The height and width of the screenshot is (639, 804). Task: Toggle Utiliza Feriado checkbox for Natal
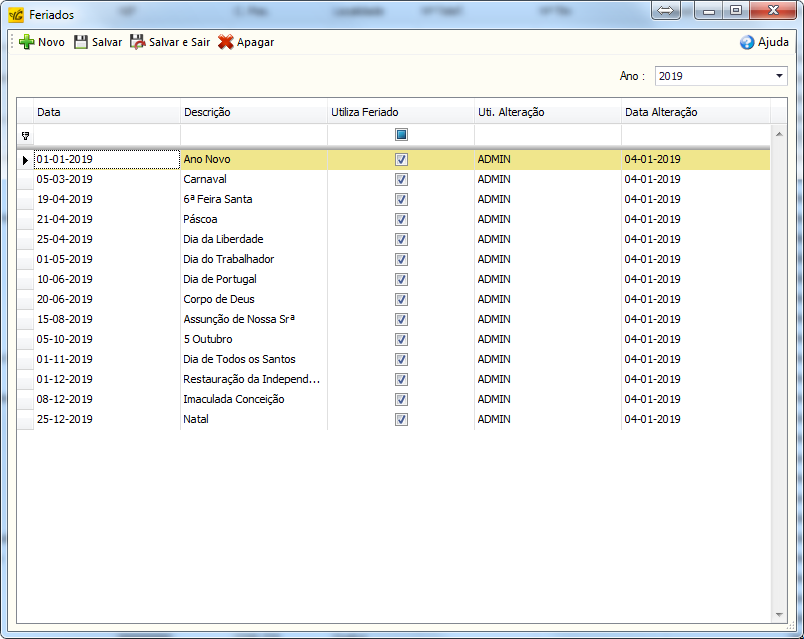pyautogui.click(x=401, y=419)
